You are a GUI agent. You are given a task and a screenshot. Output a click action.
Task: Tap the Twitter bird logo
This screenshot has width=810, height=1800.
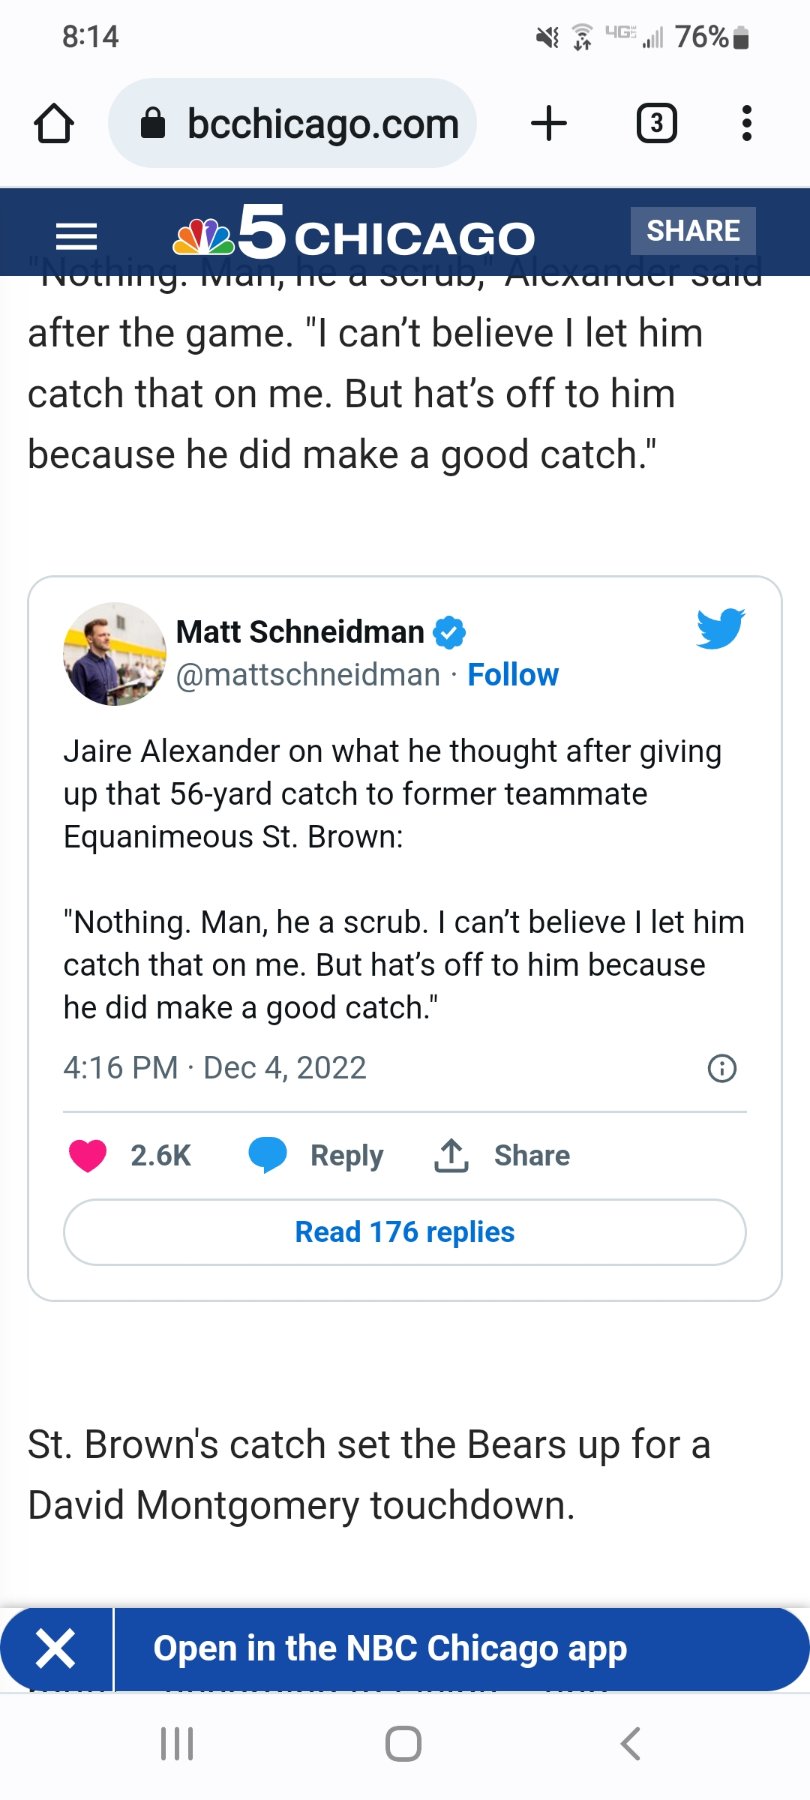[x=720, y=629]
